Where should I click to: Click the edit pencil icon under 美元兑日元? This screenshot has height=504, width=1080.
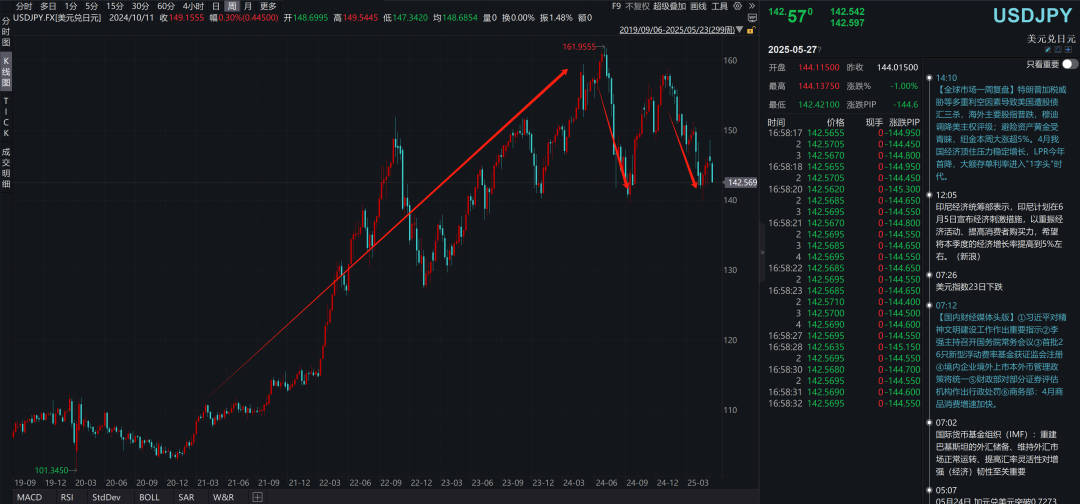[x=1048, y=50]
